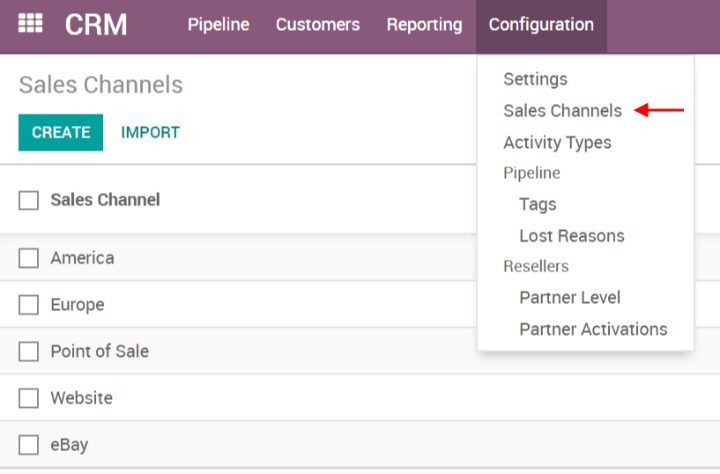Image resolution: width=720 pixels, height=474 pixels.
Task: Choose Settings from Configuration menu
Action: [535, 79]
